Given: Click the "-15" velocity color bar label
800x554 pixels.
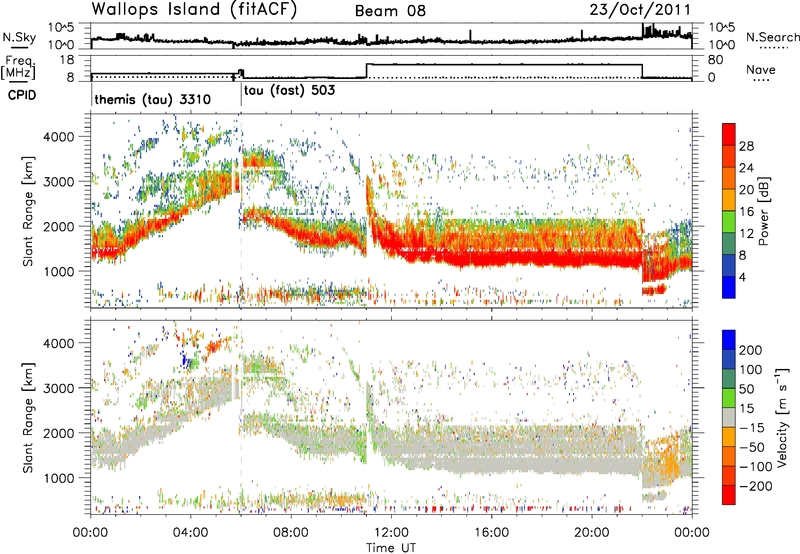Looking at the screenshot, I should (752, 428).
